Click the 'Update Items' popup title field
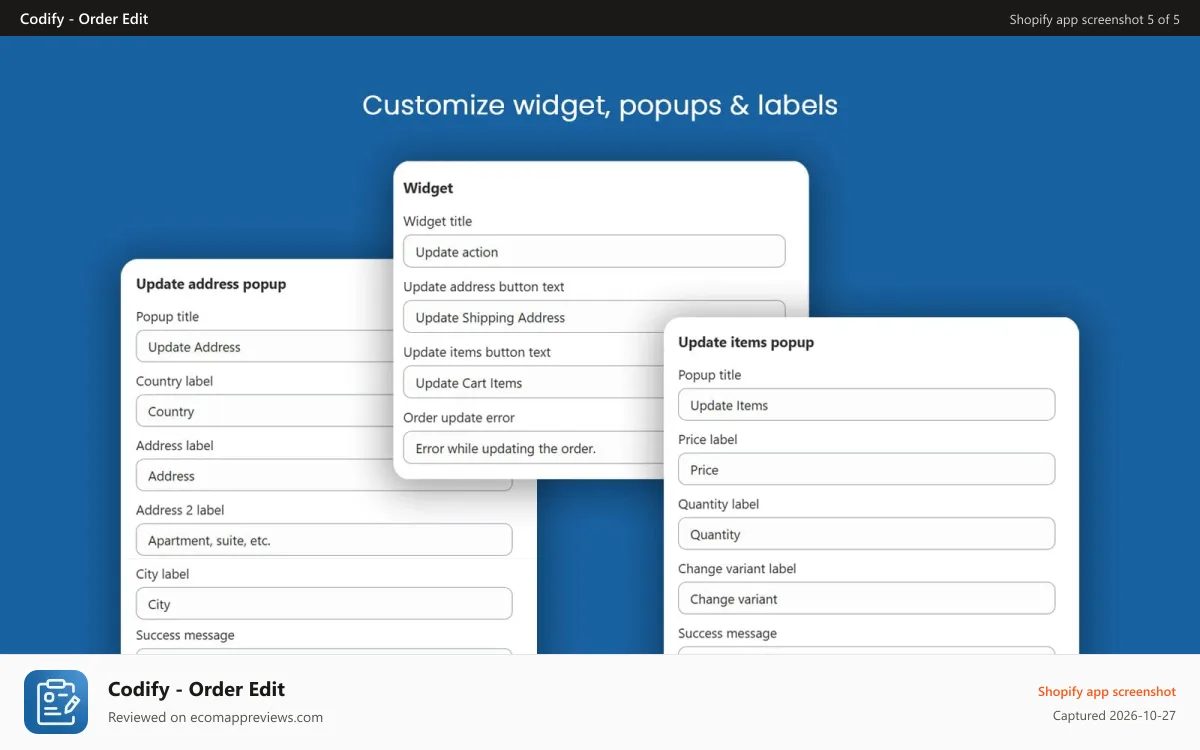Screen dimensions: 1200x750 [x=866, y=405]
